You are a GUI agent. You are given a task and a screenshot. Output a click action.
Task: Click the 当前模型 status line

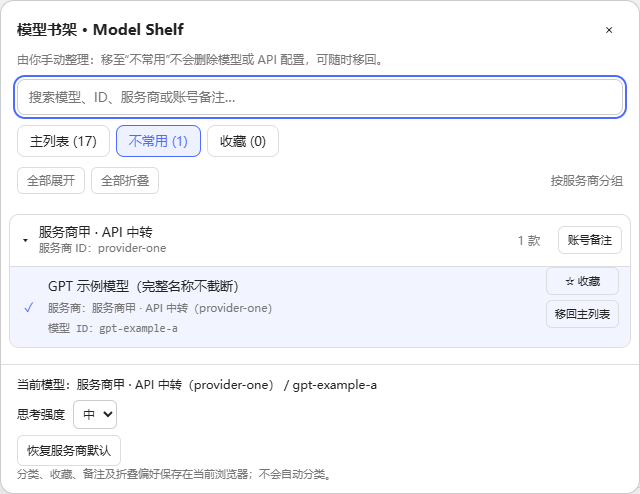click(x=197, y=385)
